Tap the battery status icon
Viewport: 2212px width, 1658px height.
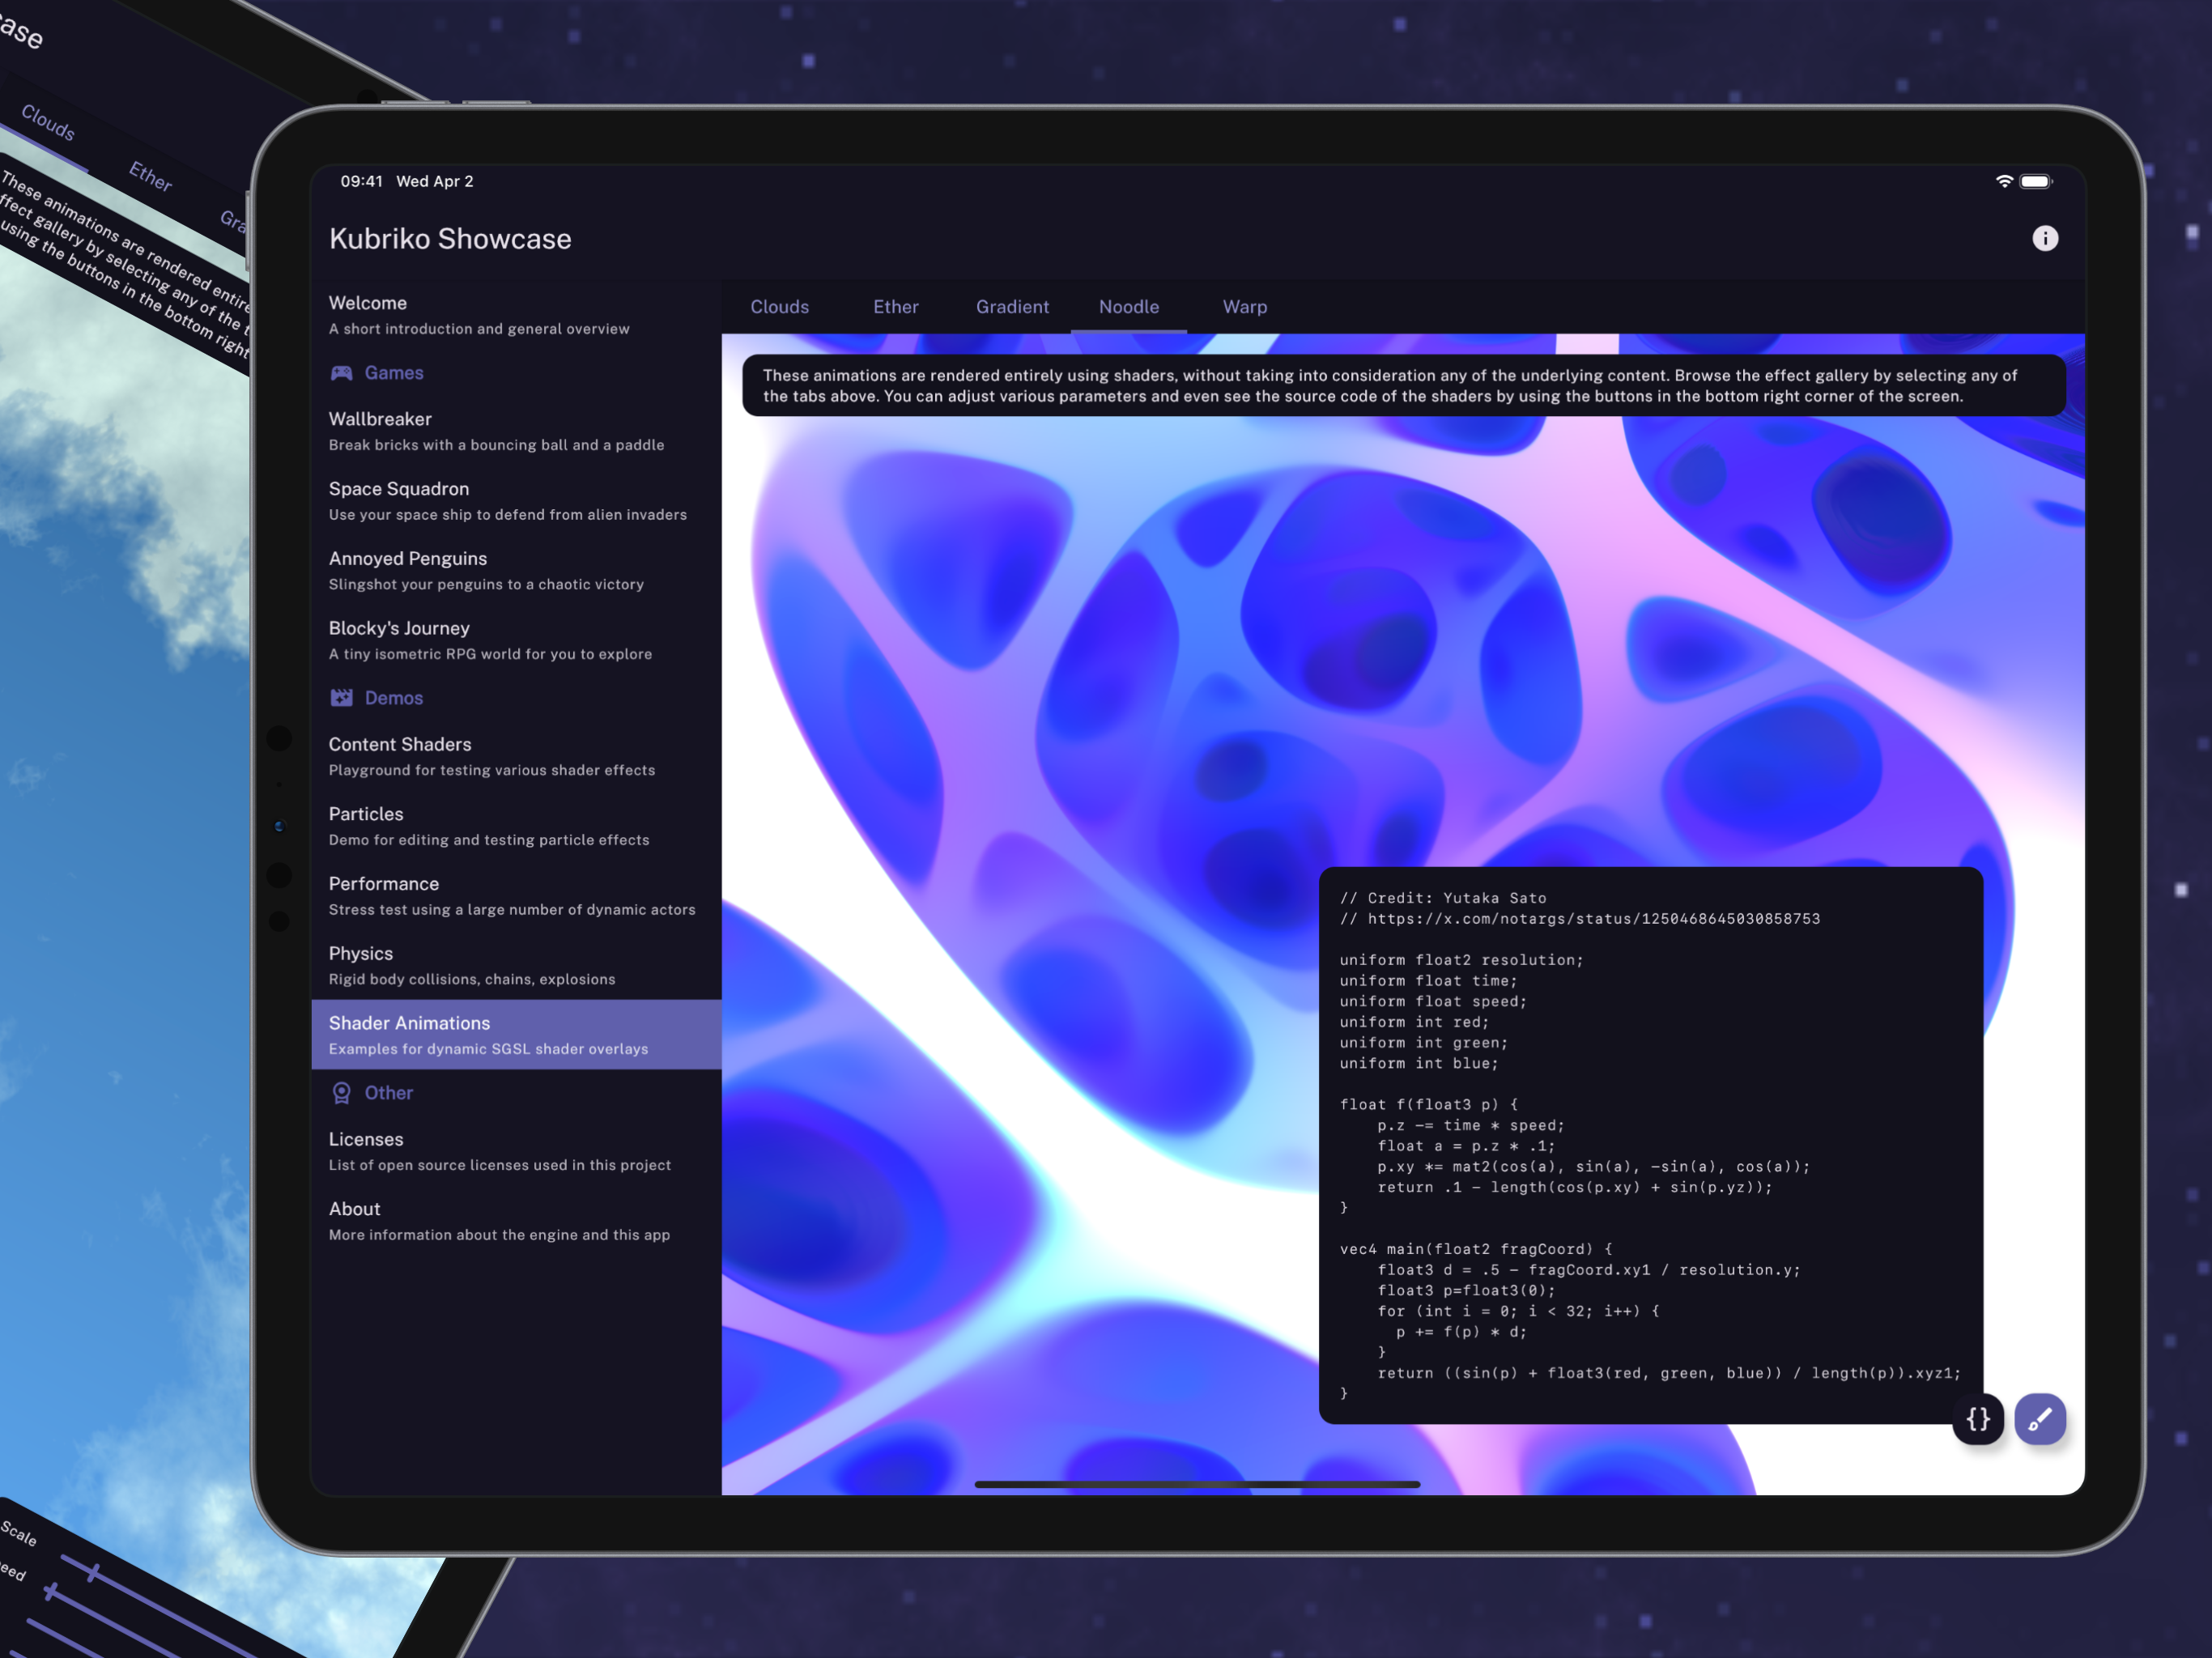(x=2035, y=181)
